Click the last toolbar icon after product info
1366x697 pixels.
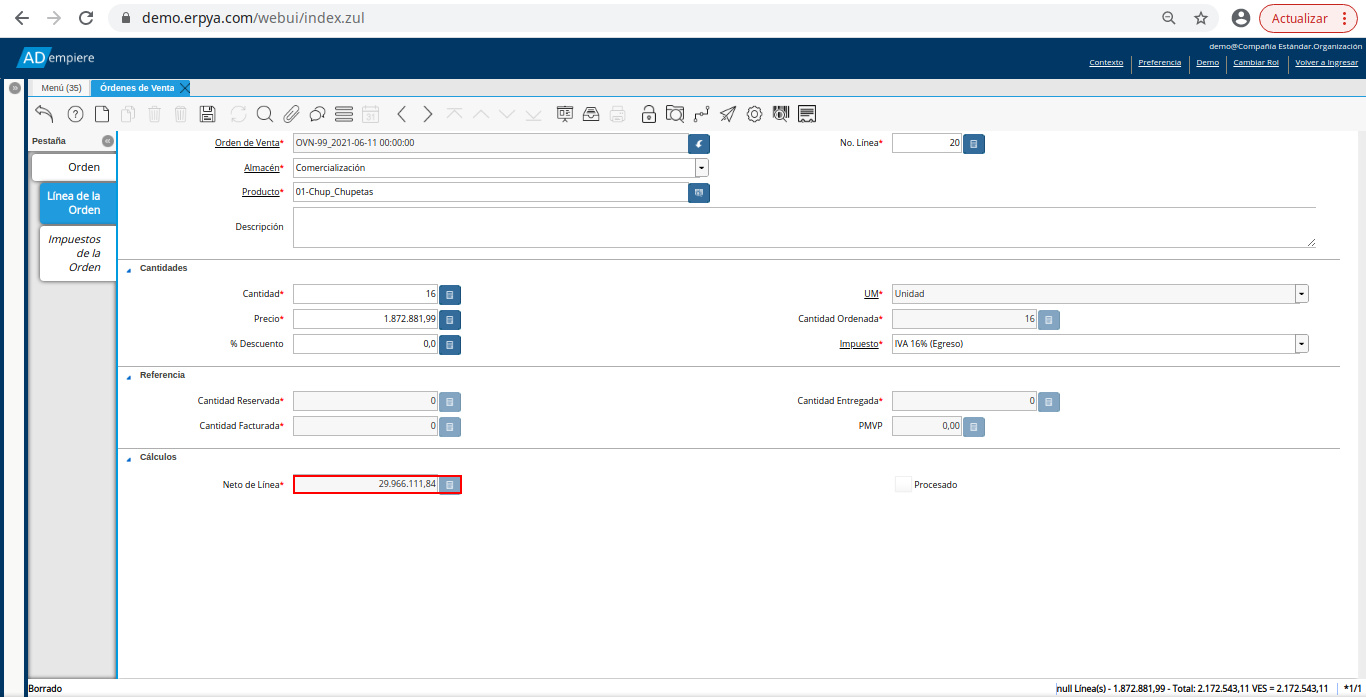pos(807,114)
